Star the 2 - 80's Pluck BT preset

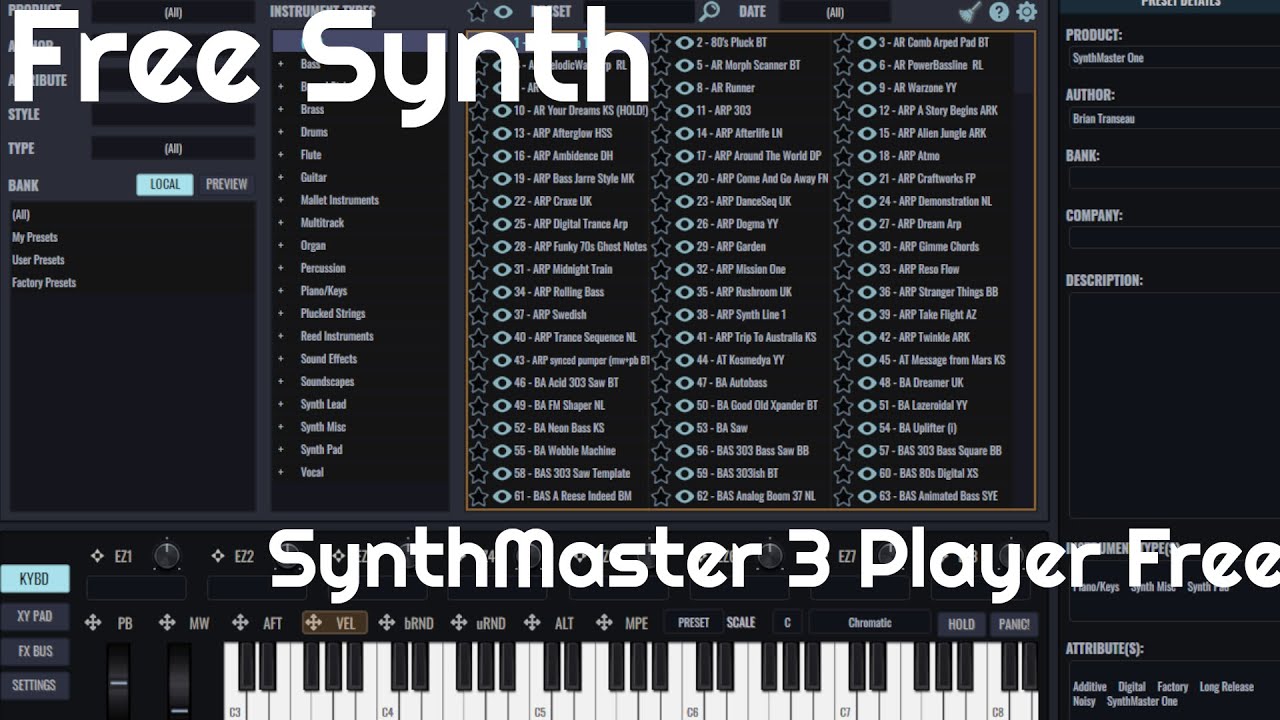[x=661, y=43]
